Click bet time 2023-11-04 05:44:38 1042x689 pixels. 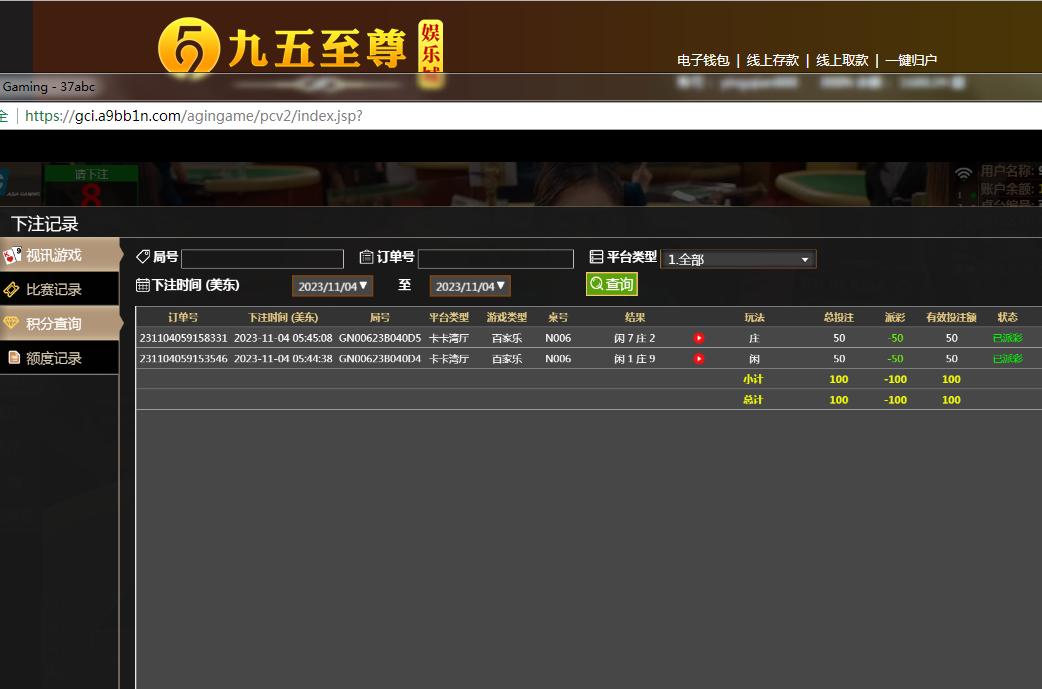point(283,359)
